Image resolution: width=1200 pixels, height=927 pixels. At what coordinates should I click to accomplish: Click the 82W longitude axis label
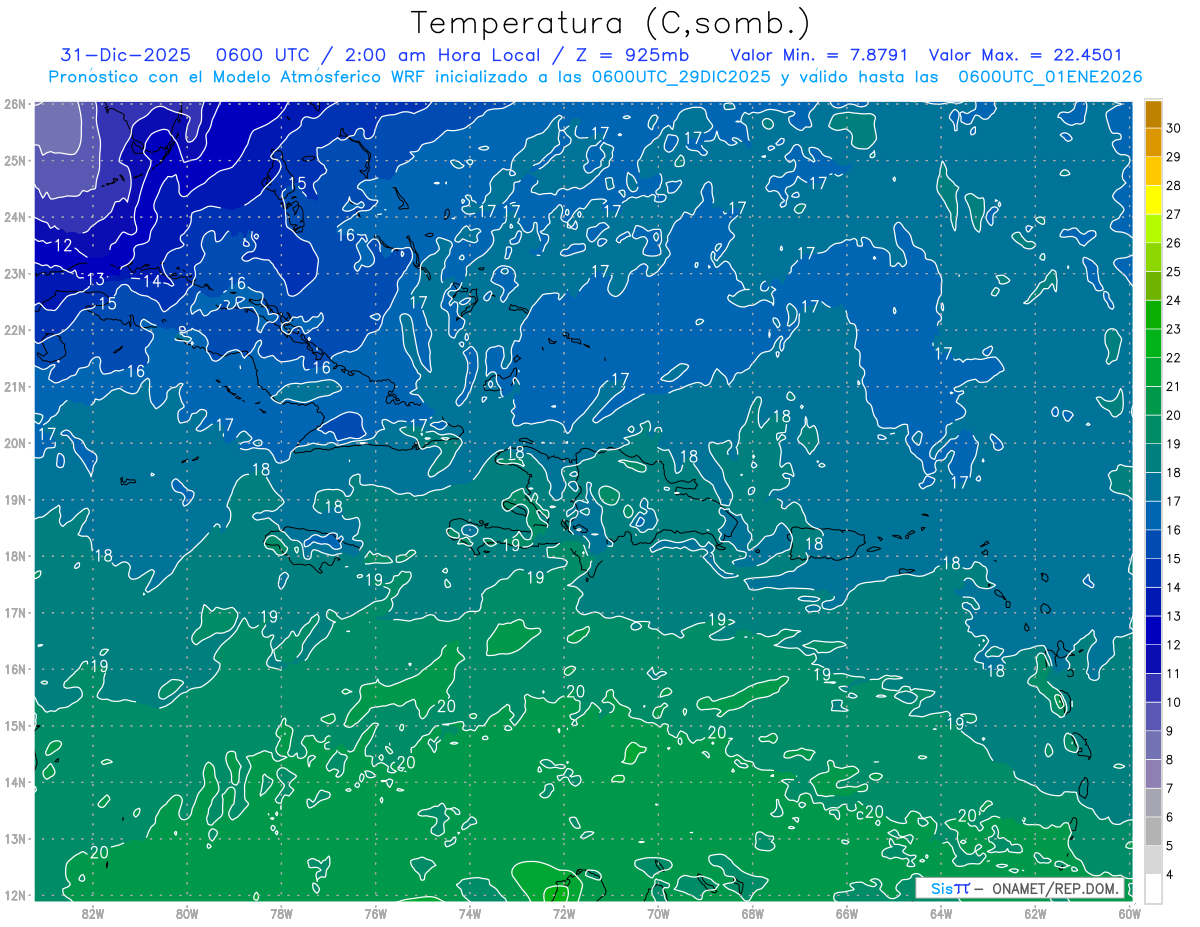[93, 912]
